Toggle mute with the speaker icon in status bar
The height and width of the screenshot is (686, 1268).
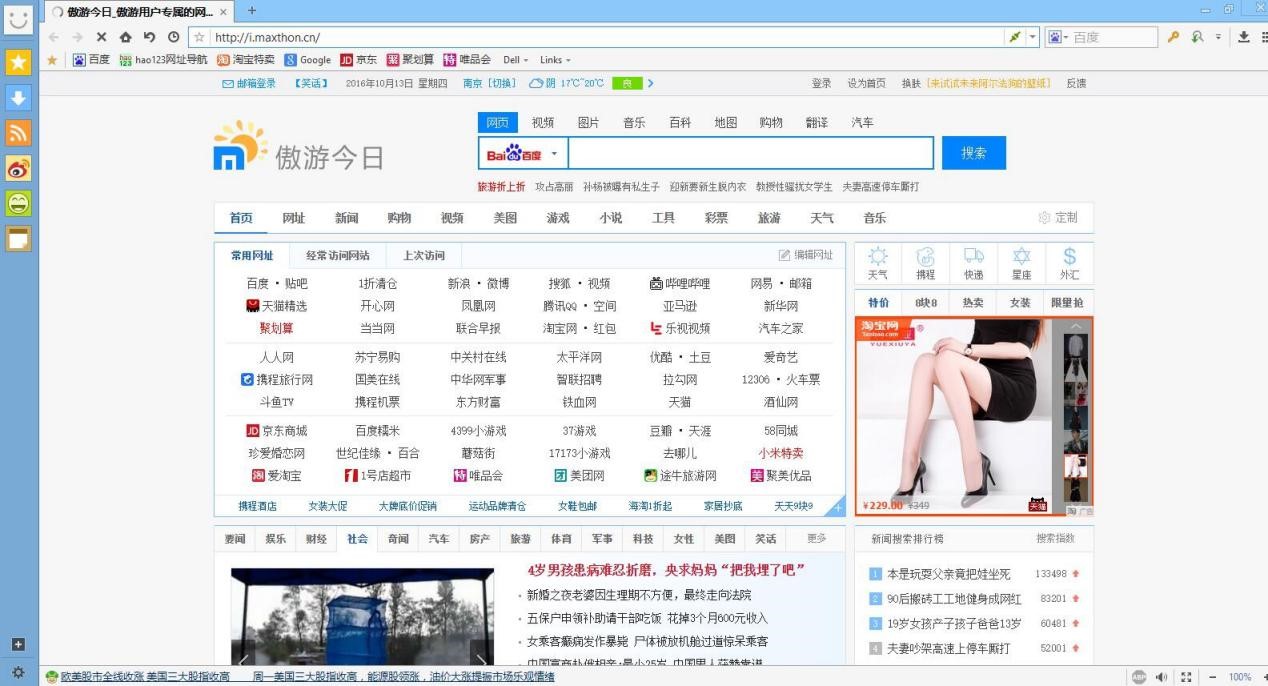(x=1161, y=675)
